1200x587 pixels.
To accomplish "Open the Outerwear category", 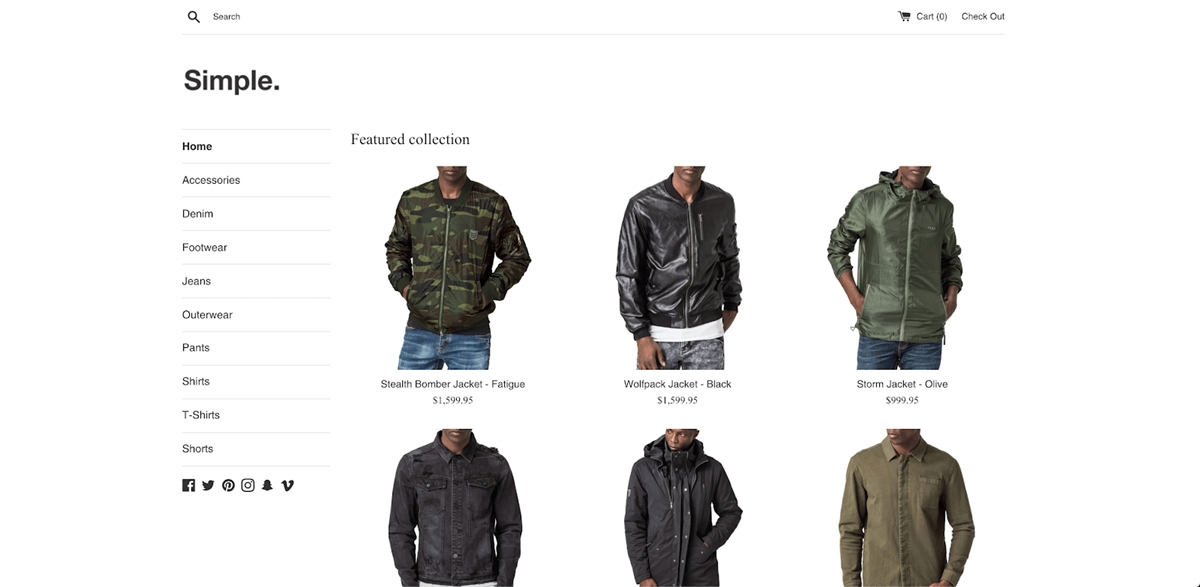I will click(x=207, y=314).
